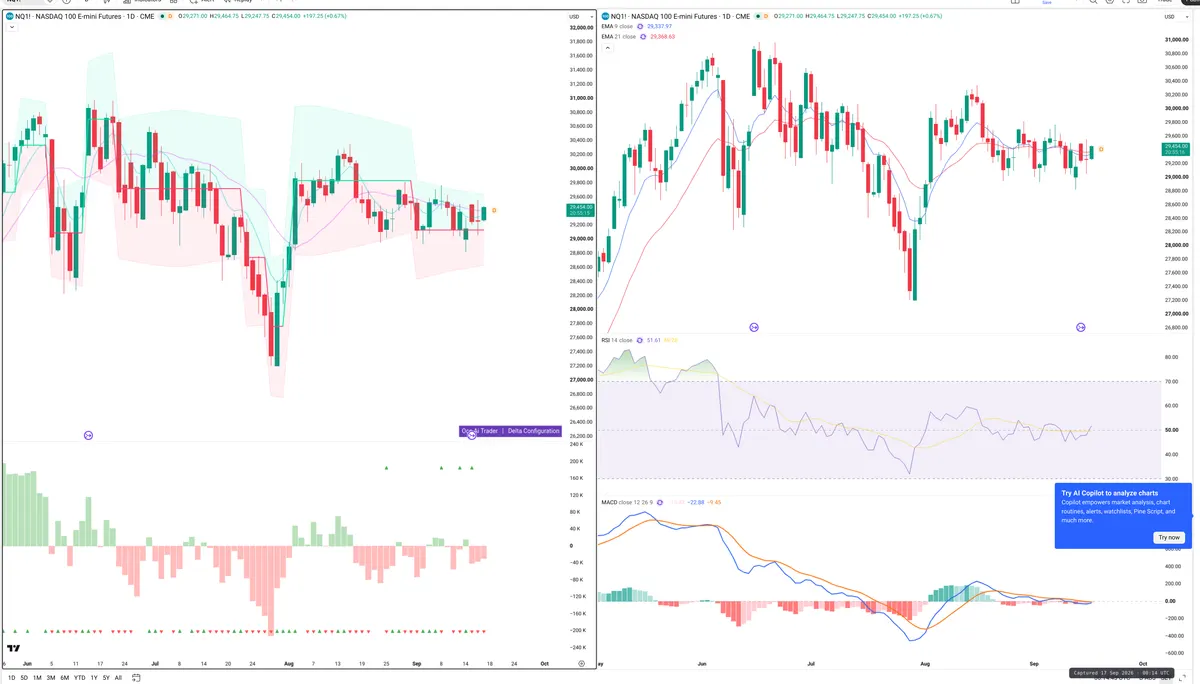The image size is (1200, 684).
Task: Click the RSI 14 close indicator label
Action: pyautogui.click(x=617, y=340)
